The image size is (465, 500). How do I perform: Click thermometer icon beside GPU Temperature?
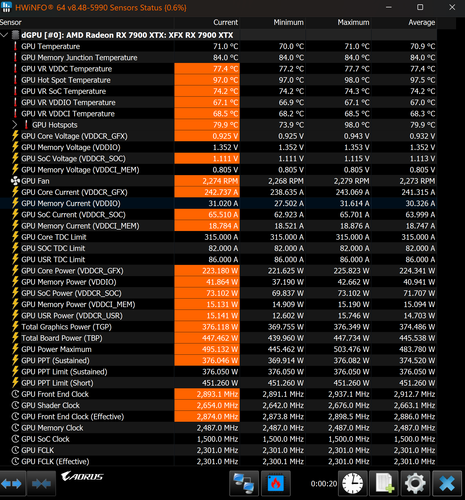pos(15,46)
